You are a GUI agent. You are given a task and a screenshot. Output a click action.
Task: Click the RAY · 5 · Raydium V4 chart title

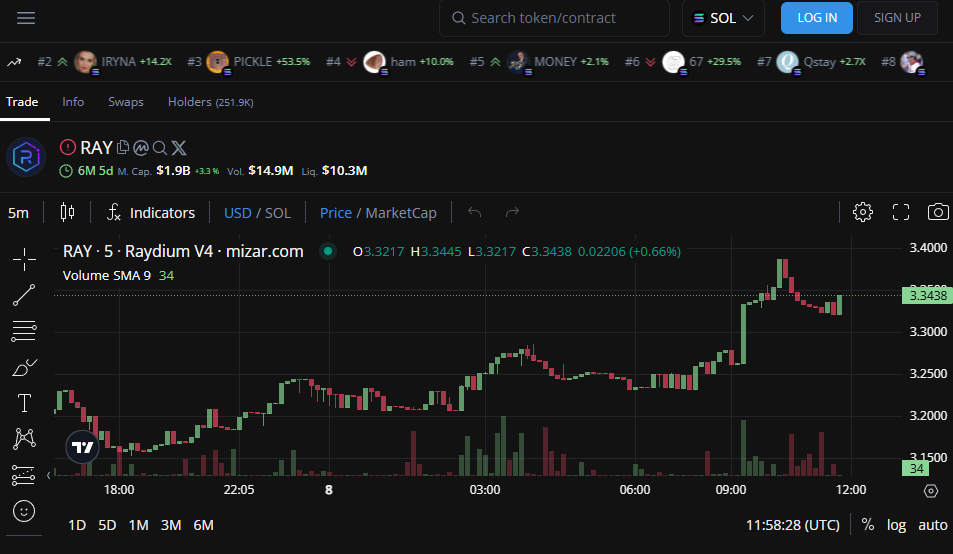[183, 251]
